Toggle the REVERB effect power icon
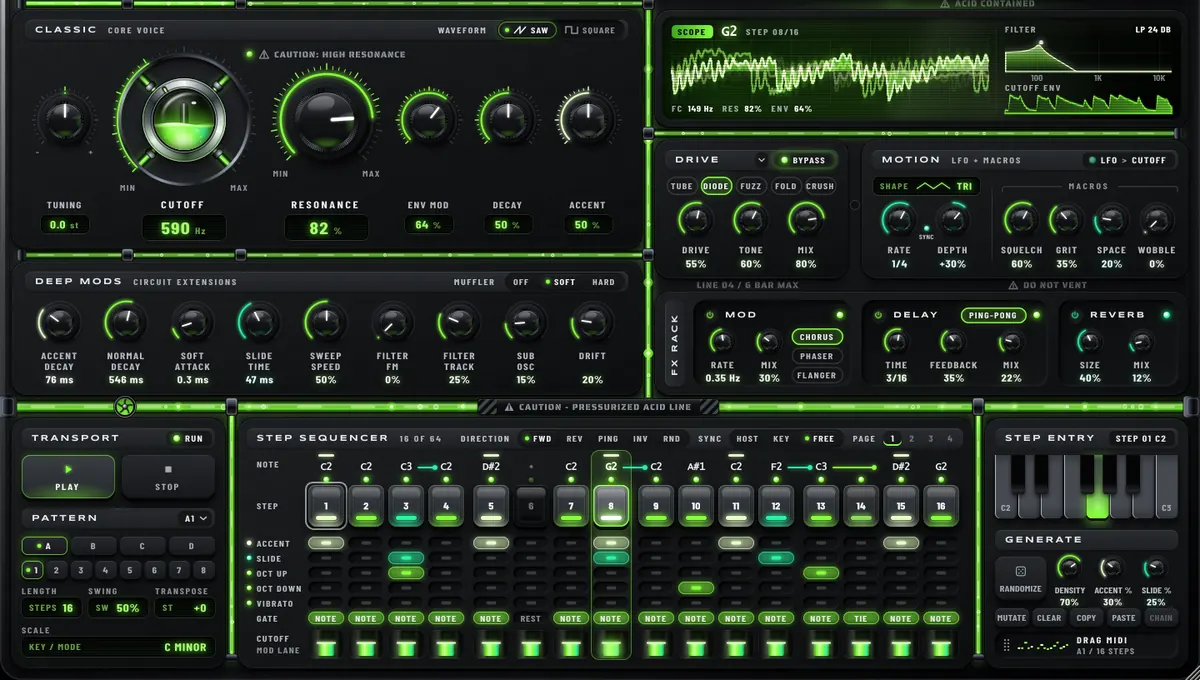The width and height of the screenshot is (1200, 680). pos(1074,315)
